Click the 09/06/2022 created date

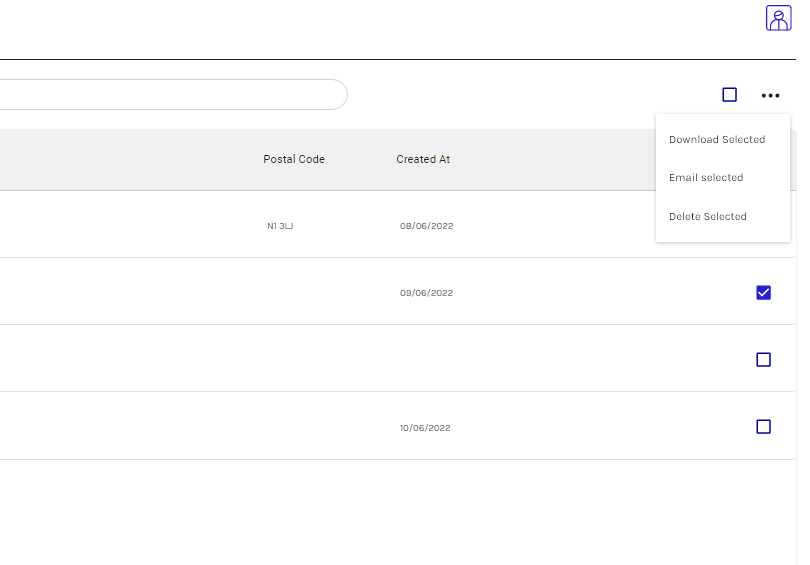(x=426, y=293)
